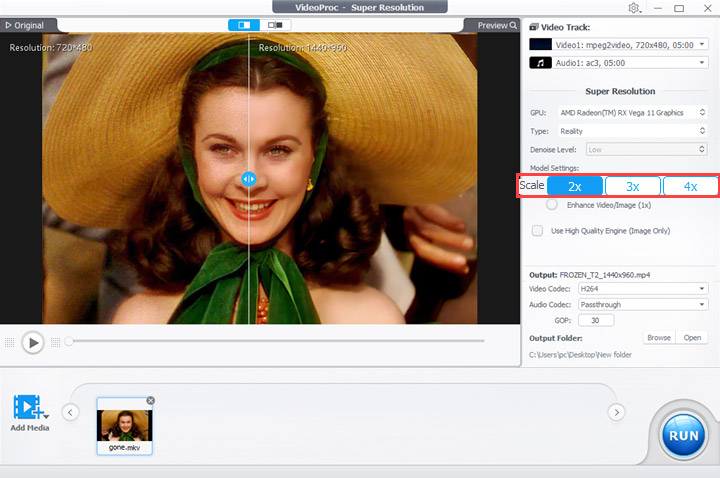Enable Use High Quality Engine checkbox
This screenshot has height=478, width=720.
point(538,230)
